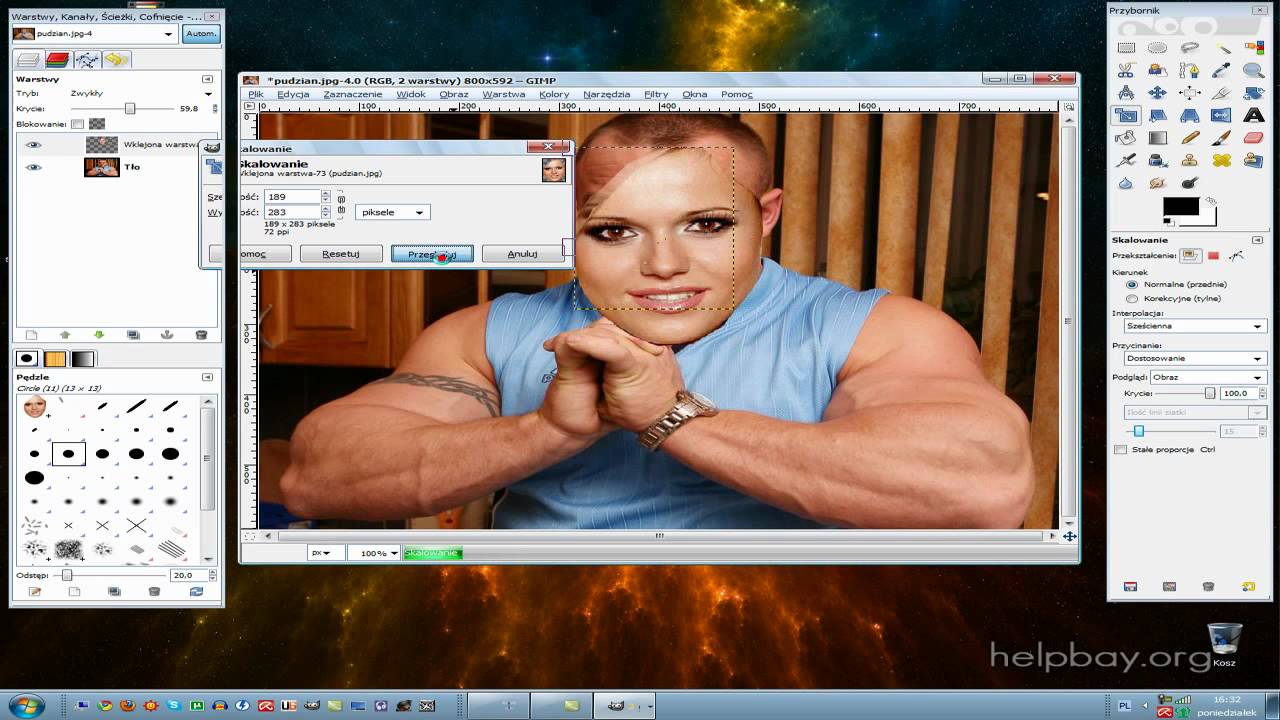The width and height of the screenshot is (1280, 720).
Task: Select the Flip tool
Action: pos(1222,116)
